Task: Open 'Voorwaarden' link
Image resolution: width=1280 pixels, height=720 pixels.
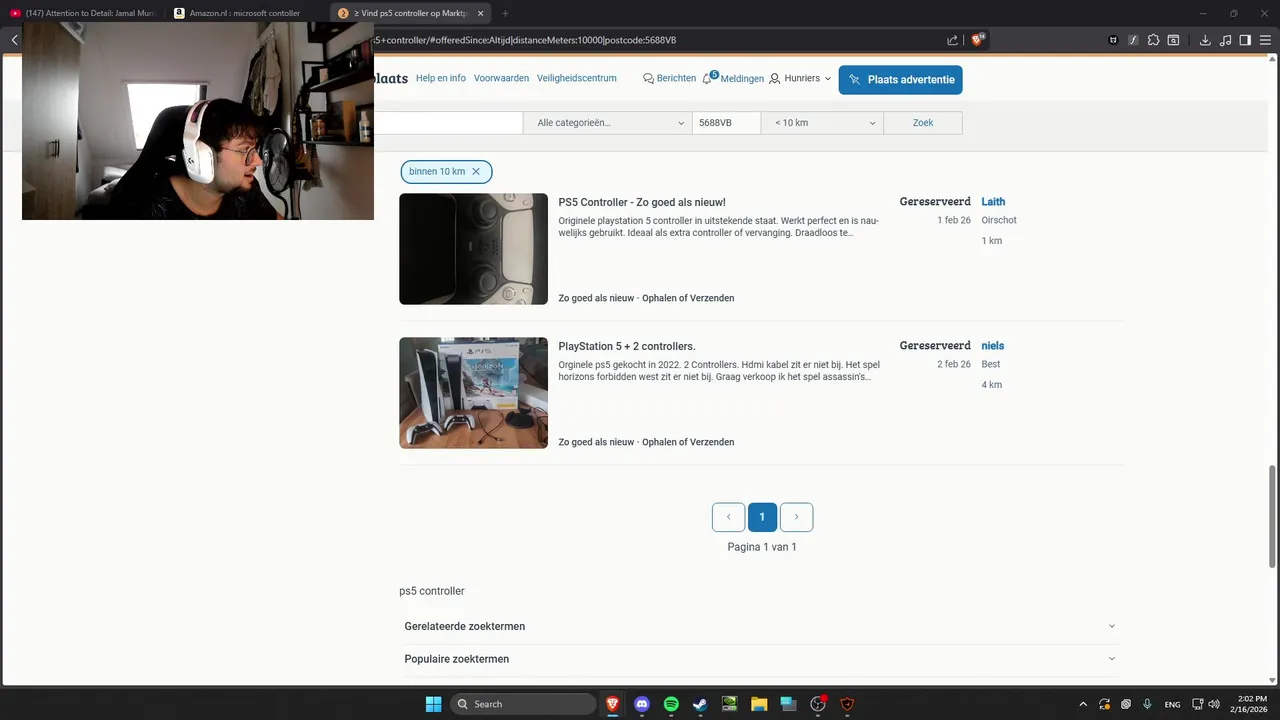Action: 501,78
